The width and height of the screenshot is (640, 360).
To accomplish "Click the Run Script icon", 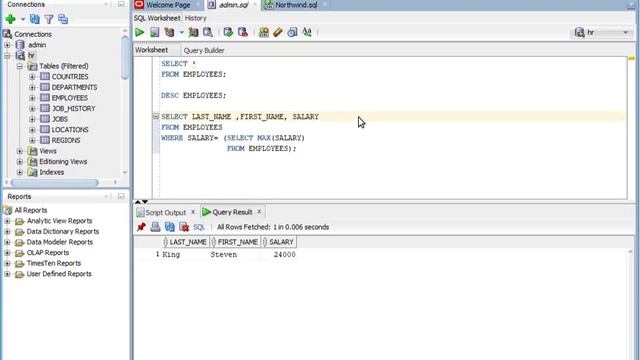I will [x=154, y=32].
